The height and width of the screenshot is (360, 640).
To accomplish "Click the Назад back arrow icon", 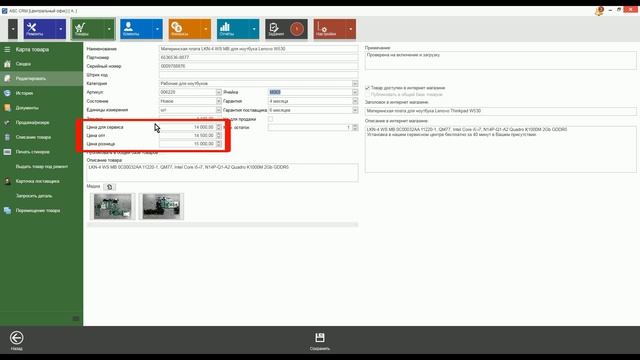I will [x=17, y=338].
